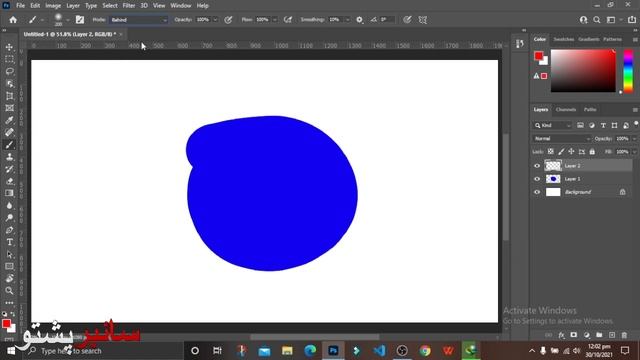Open the Image menu
Image resolution: width=640 pixels, height=360 pixels.
click(x=53, y=6)
